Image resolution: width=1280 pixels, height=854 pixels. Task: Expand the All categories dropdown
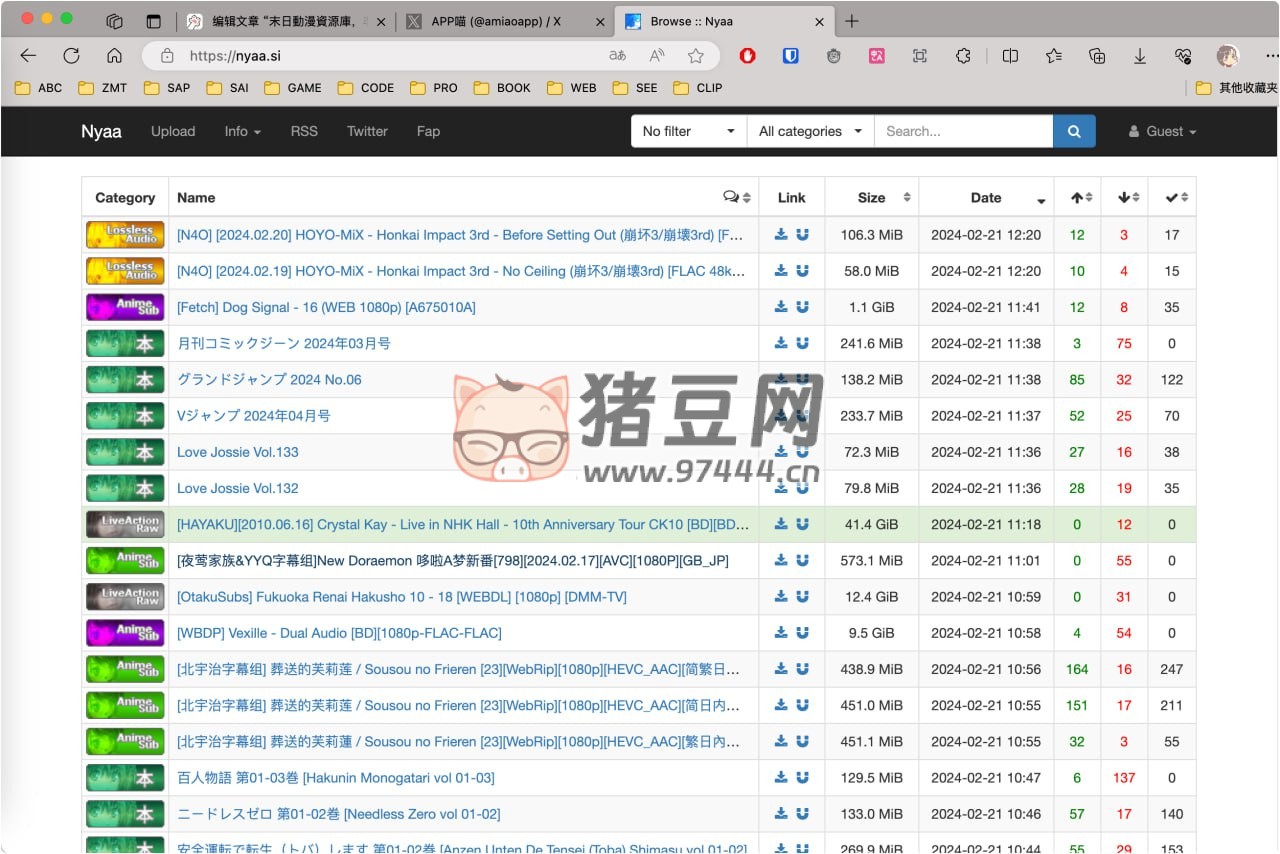(x=810, y=131)
